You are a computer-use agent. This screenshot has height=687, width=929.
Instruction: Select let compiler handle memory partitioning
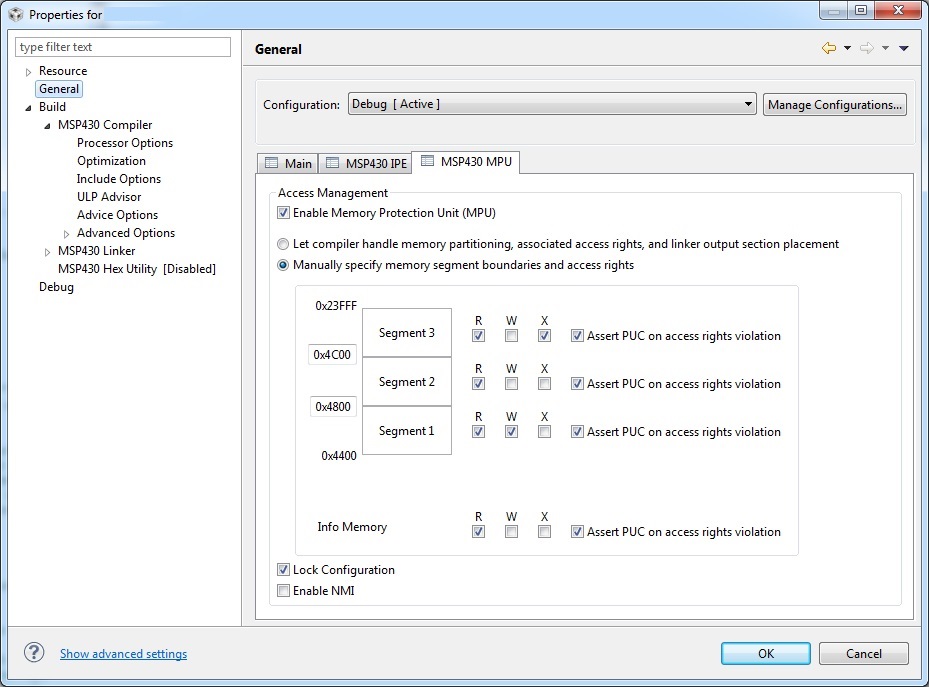pos(283,244)
